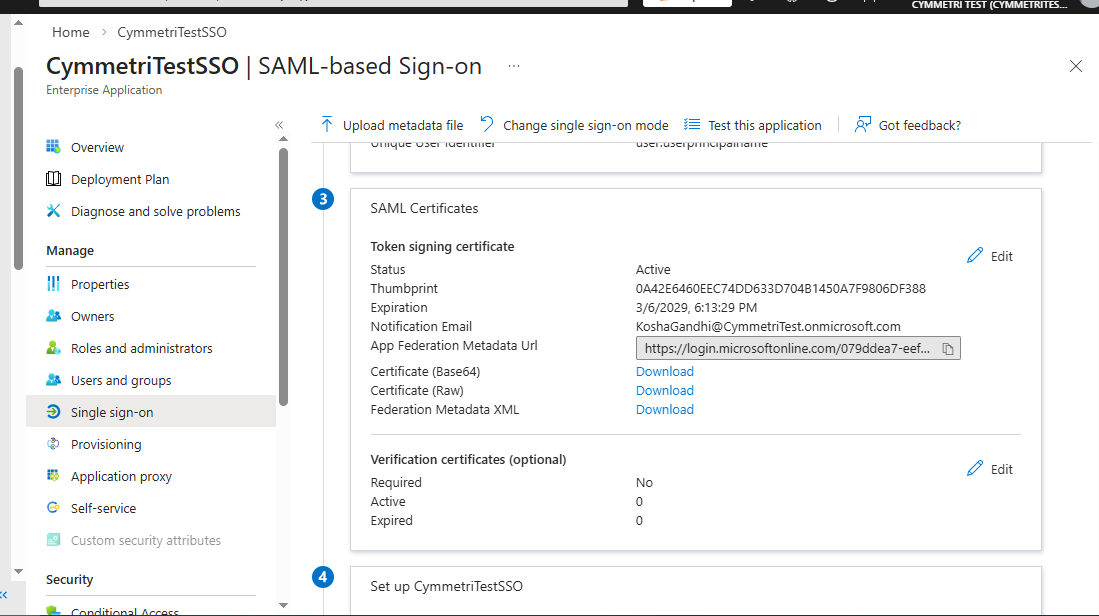Click the left page scrollbar down arrow

(x=18, y=571)
